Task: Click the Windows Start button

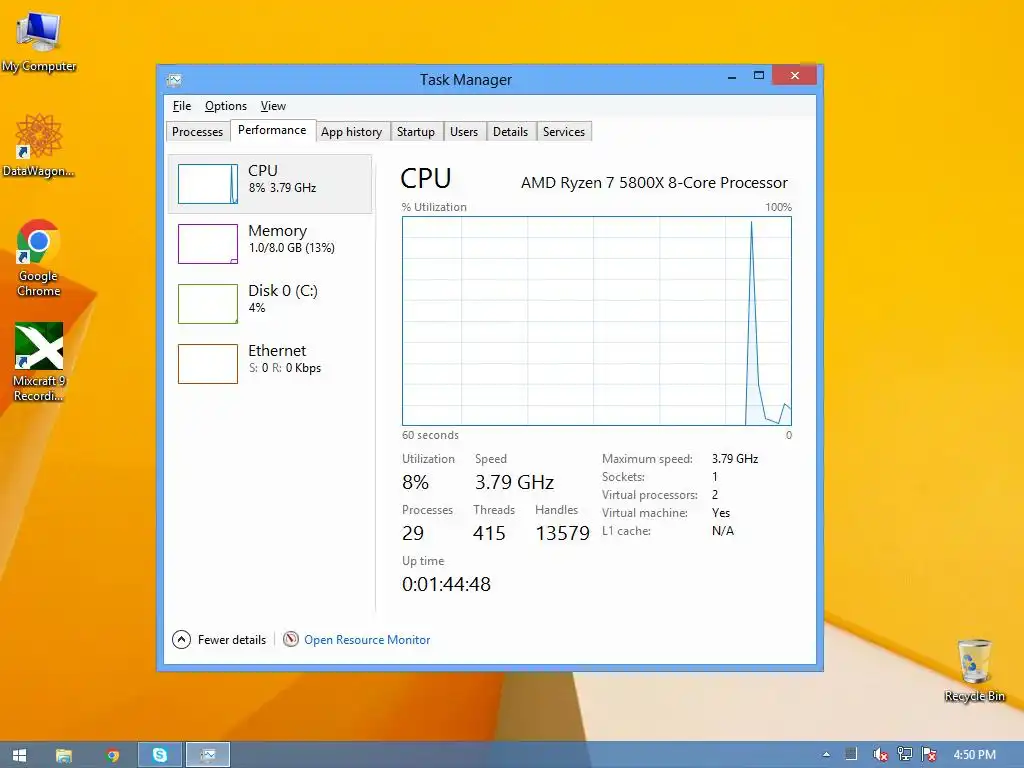Action: tap(20, 755)
